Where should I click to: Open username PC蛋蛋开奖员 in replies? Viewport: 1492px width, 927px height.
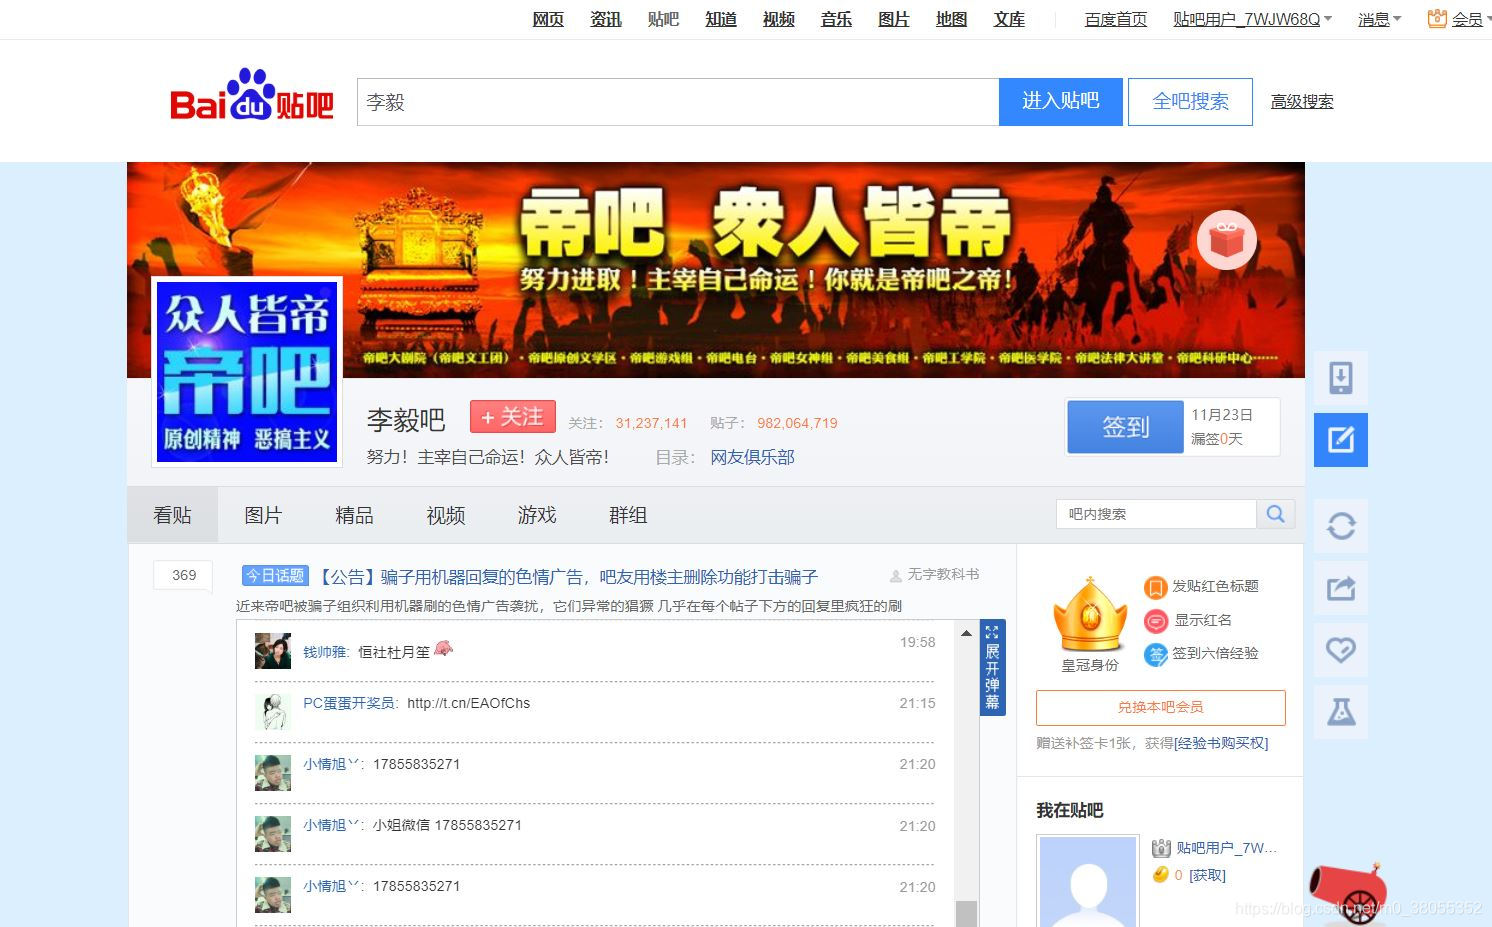pyautogui.click(x=350, y=703)
